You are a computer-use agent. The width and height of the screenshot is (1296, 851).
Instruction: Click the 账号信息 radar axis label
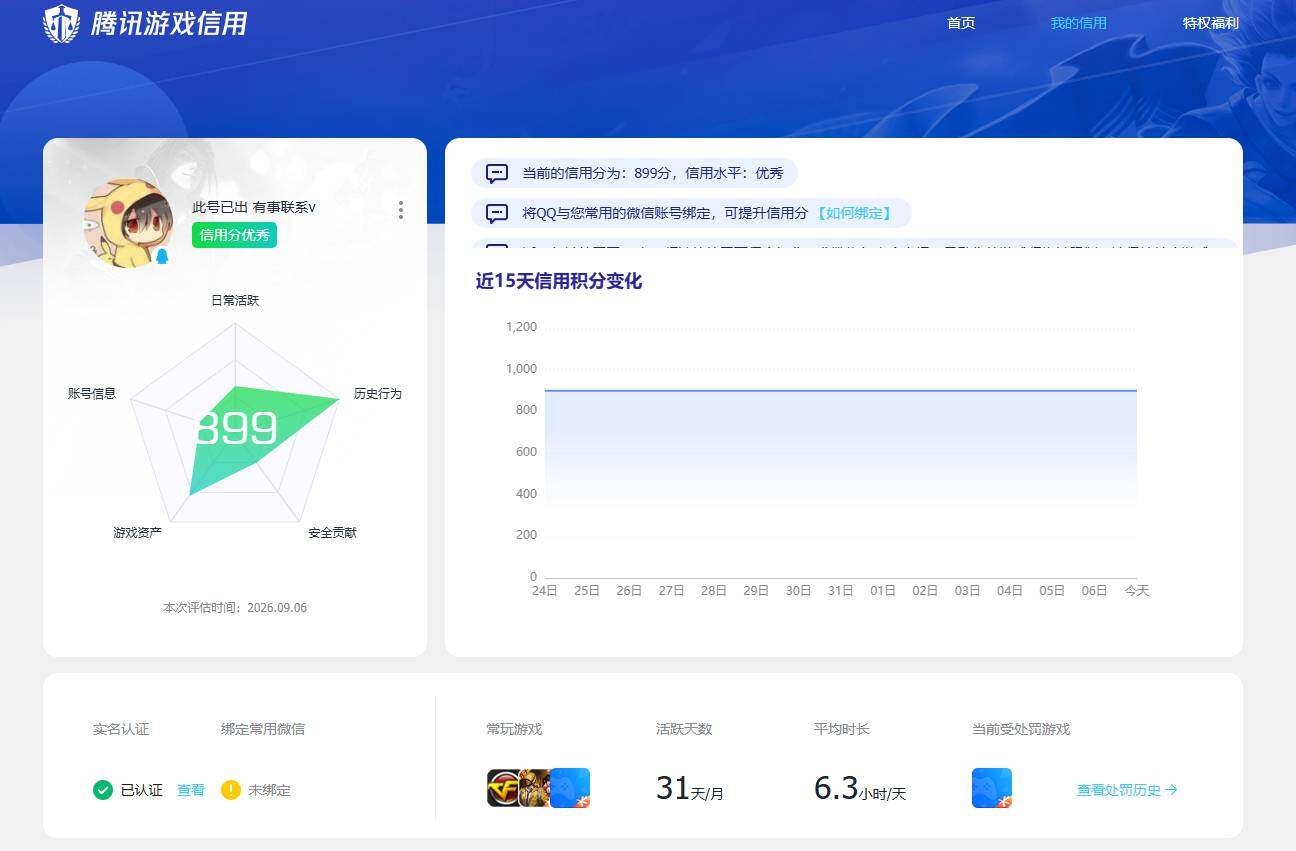(x=92, y=394)
